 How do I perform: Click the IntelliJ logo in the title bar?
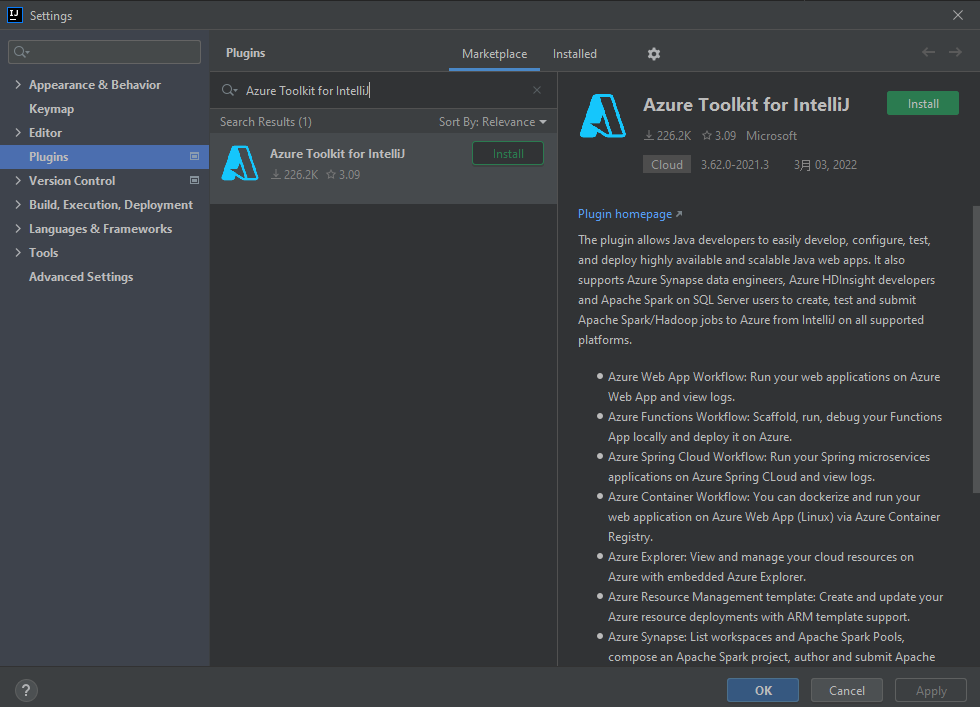pyautogui.click(x=14, y=15)
